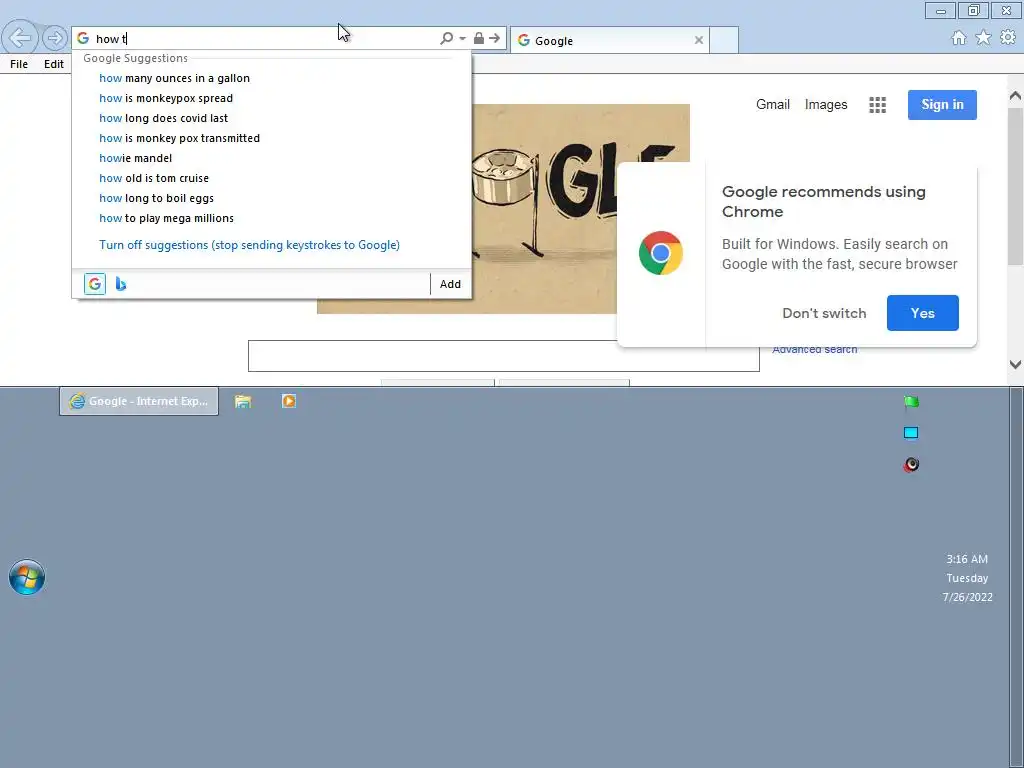Click the Action Center flag tray icon
The height and width of the screenshot is (768, 1024).
click(911, 402)
